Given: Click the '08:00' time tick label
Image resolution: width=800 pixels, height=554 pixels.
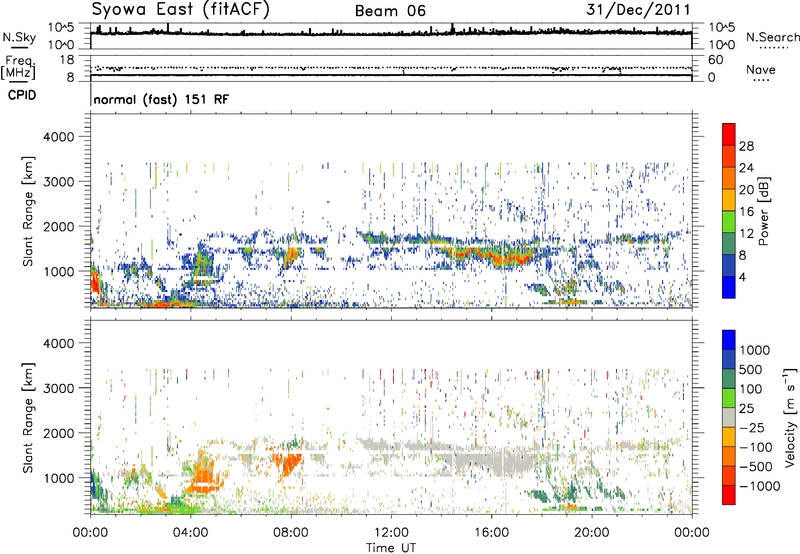Looking at the screenshot, I should tap(290, 533).
